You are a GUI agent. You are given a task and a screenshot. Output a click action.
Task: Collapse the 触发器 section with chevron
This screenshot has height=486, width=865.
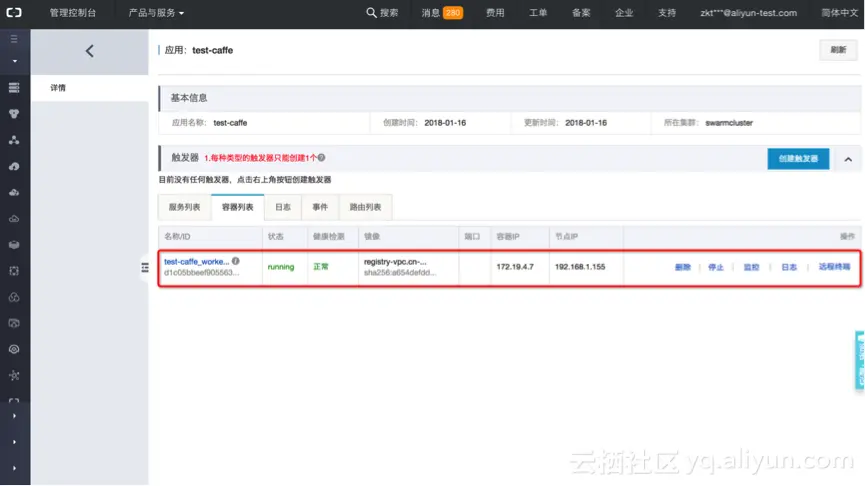tap(848, 159)
